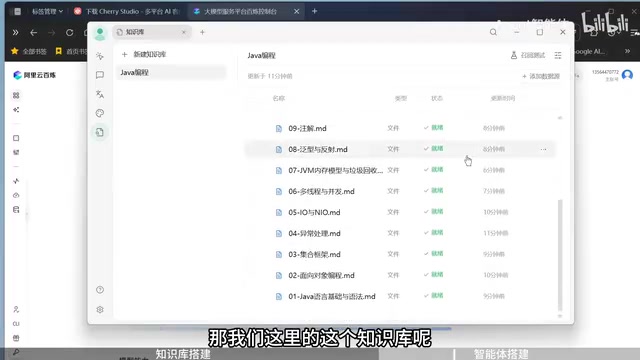Expand the browser sidebar double-chevron at left
The image size is (640, 360).
coord(16,32)
